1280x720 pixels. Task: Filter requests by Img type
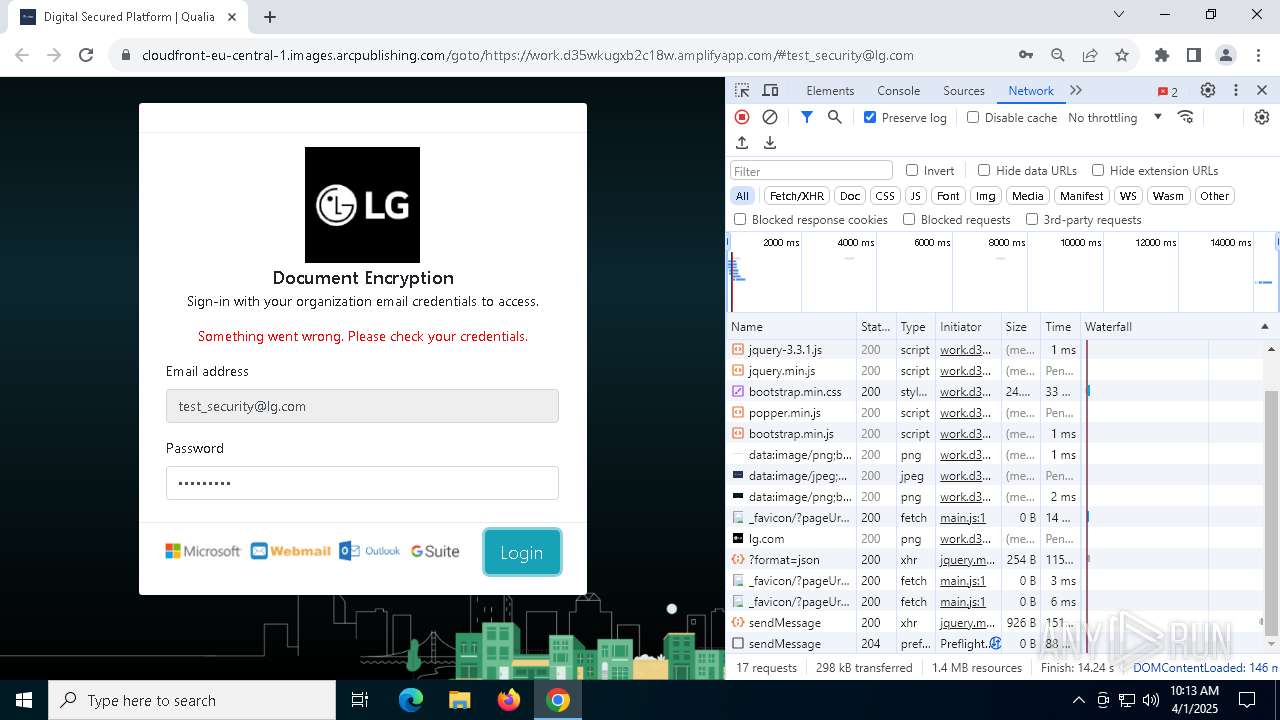click(x=986, y=196)
